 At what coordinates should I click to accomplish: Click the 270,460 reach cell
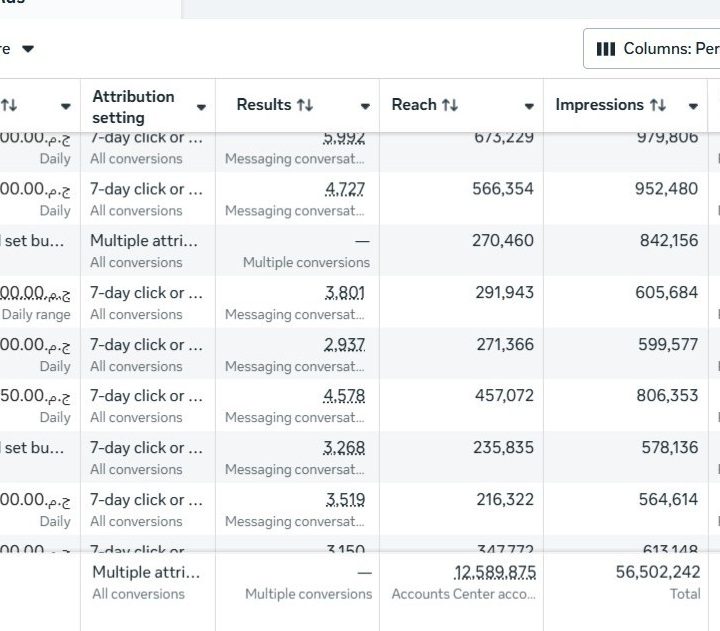tap(503, 241)
